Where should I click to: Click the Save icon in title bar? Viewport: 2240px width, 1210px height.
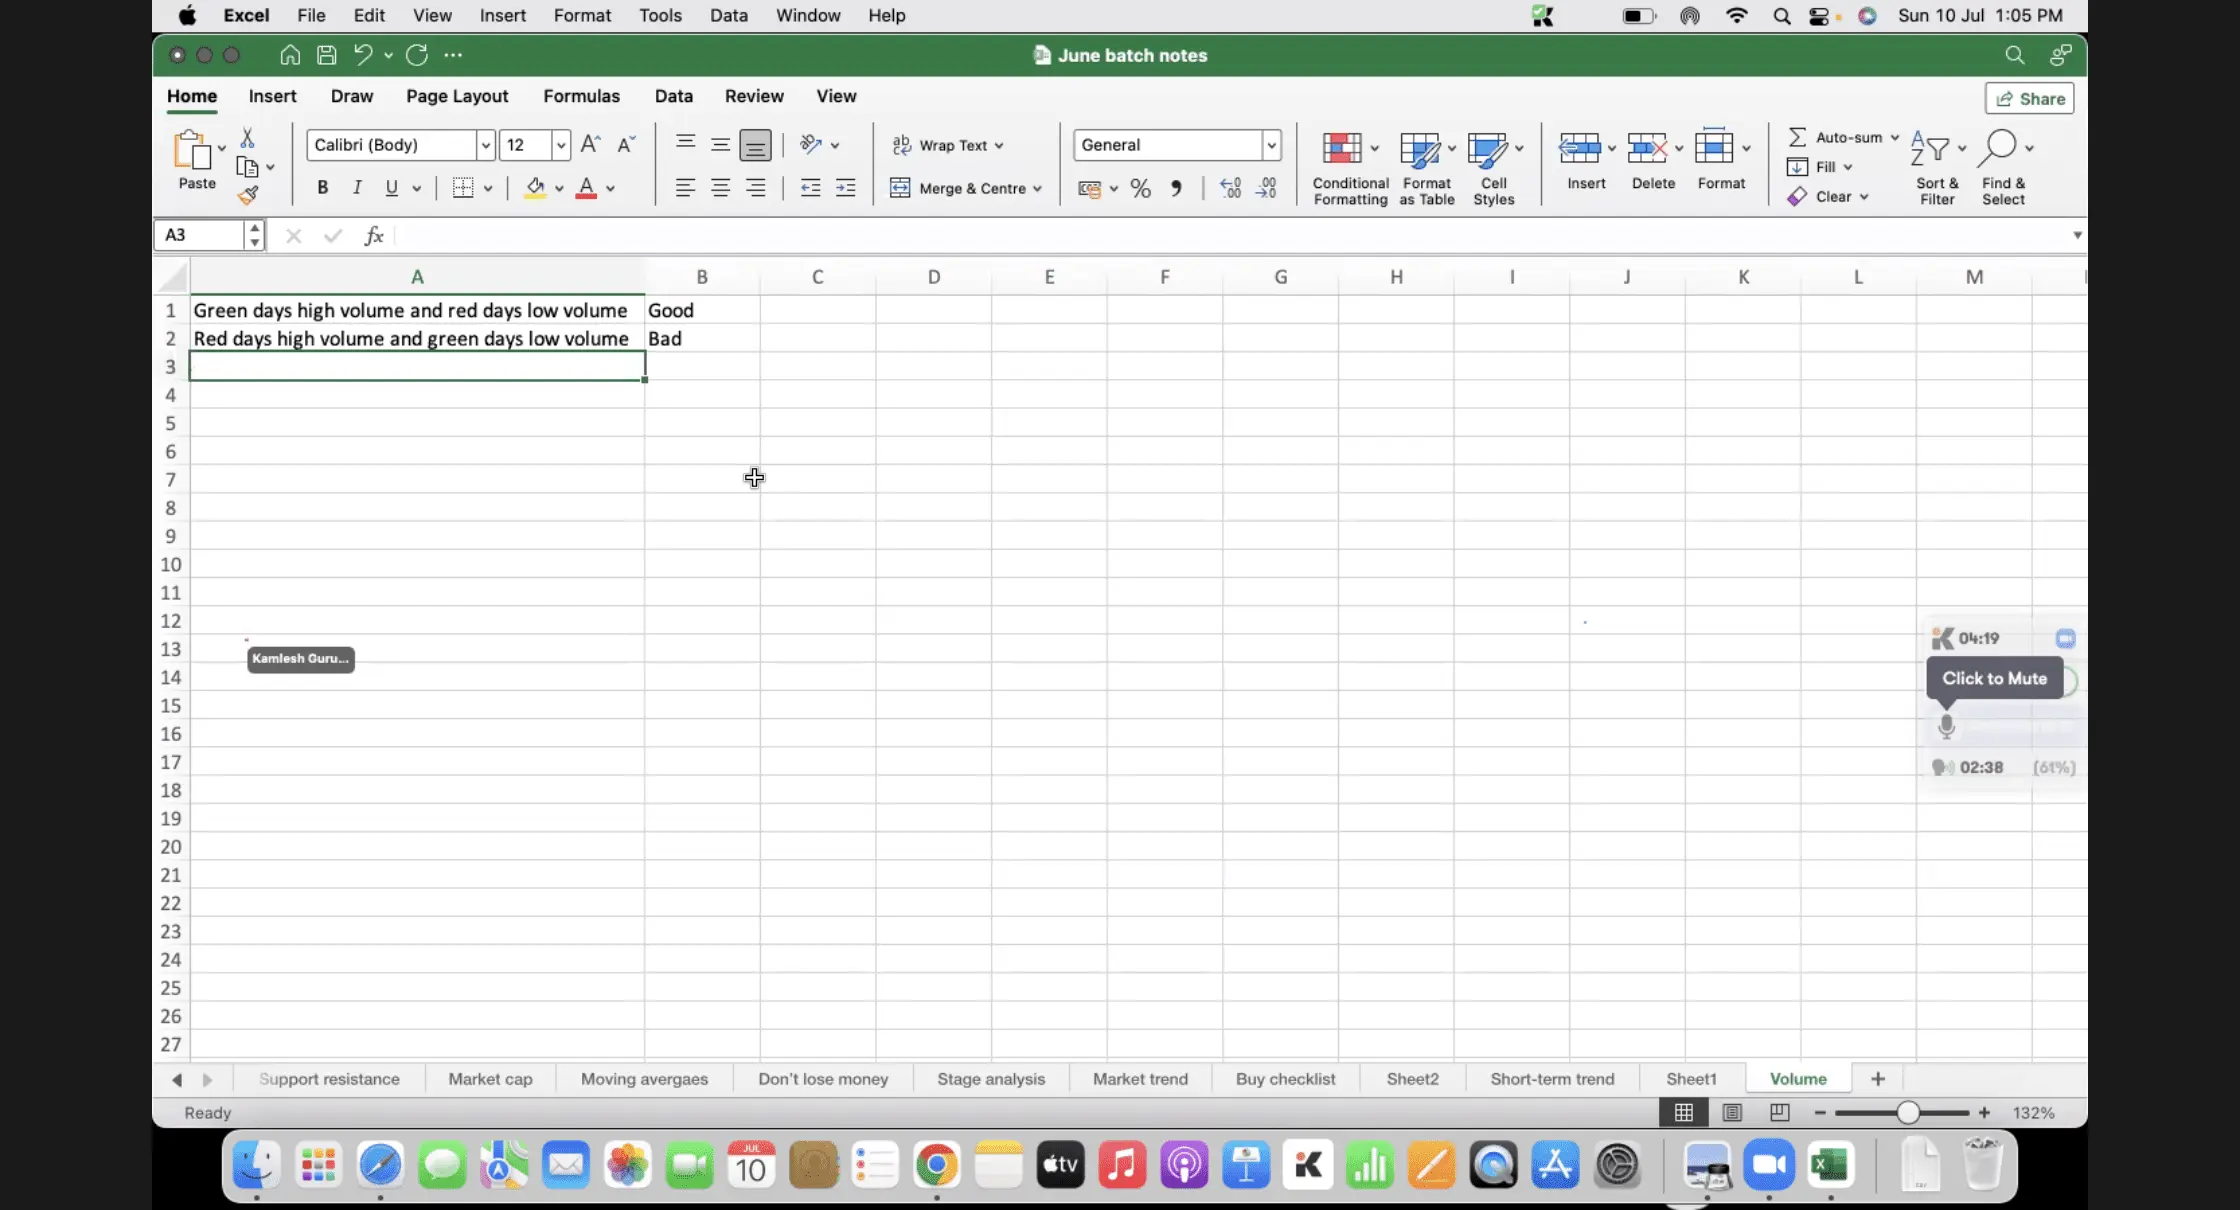pos(326,55)
